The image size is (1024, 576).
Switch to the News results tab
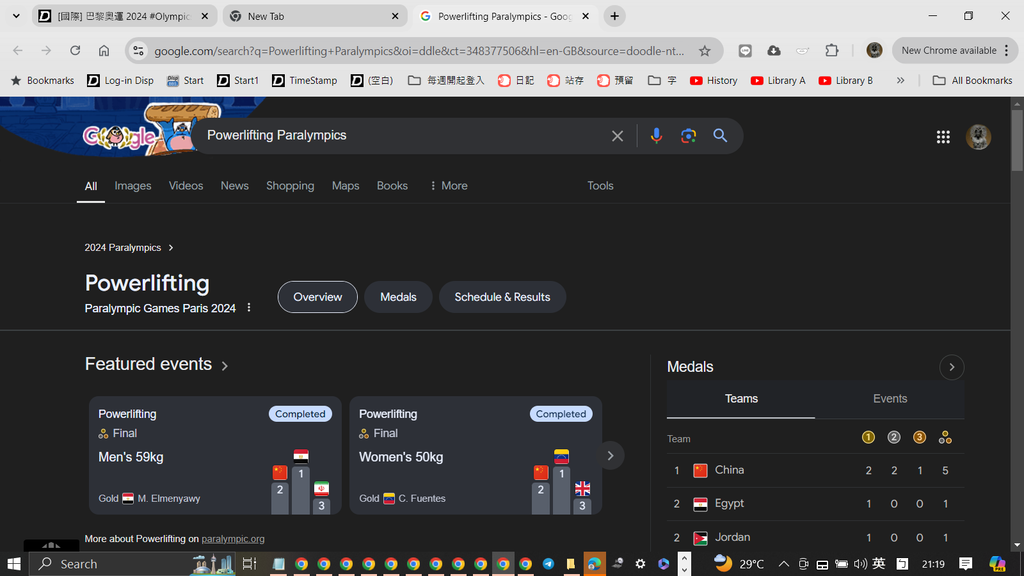click(x=234, y=185)
